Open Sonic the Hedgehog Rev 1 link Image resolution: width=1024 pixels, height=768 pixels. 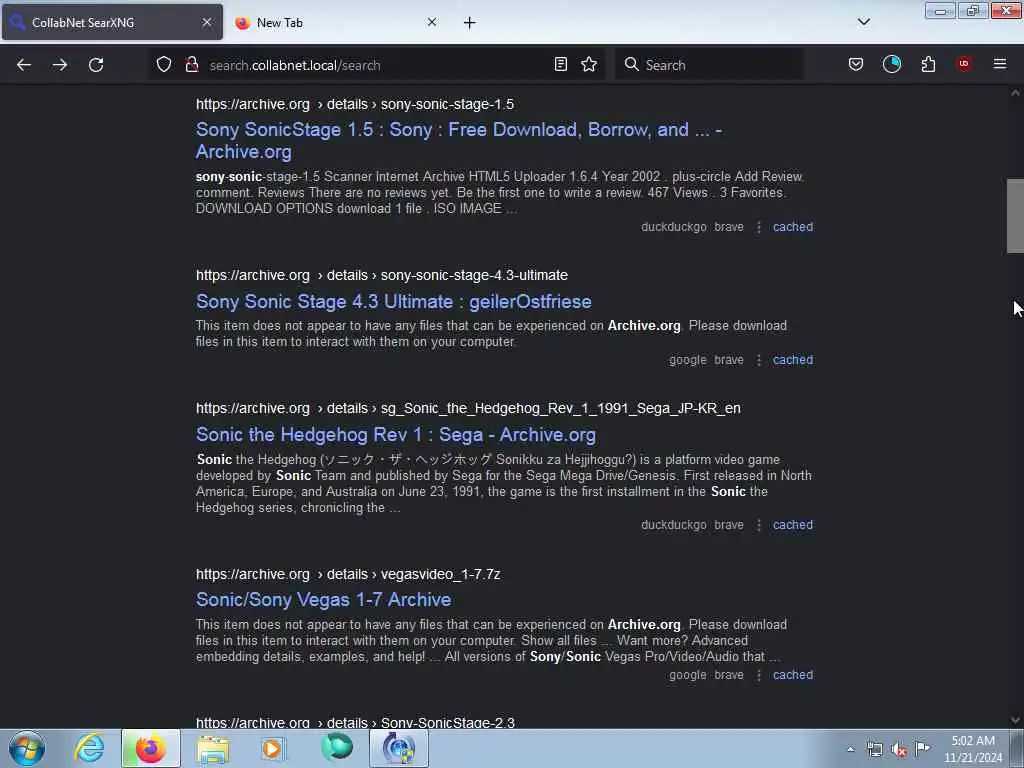[396, 435]
